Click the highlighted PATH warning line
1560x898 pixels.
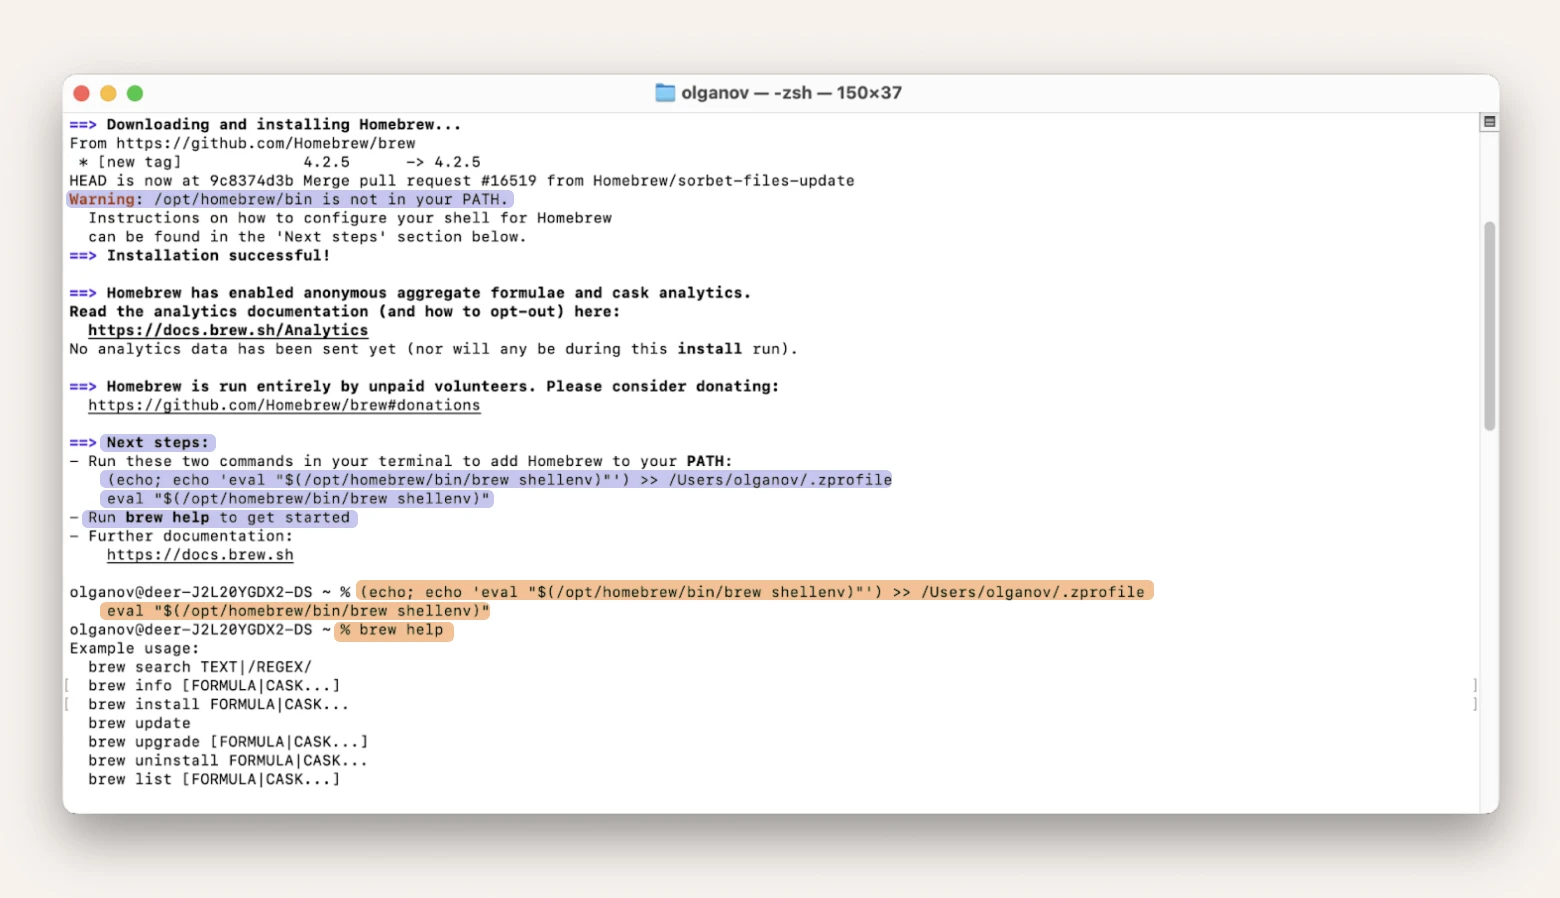pyautogui.click(x=289, y=199)
